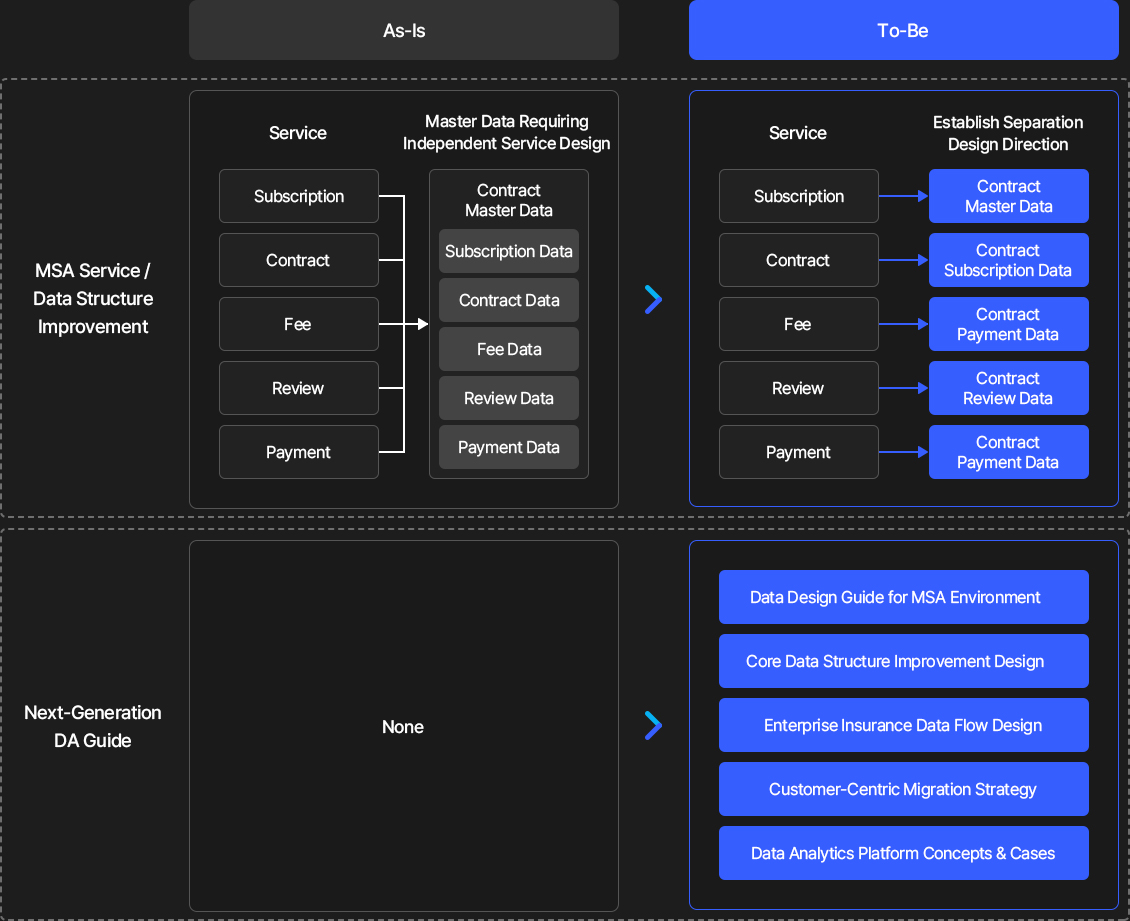The height and width of the screenshot is (921, 1130).
Task: Click the blue Contract Master Data box
Action: 1009,196
